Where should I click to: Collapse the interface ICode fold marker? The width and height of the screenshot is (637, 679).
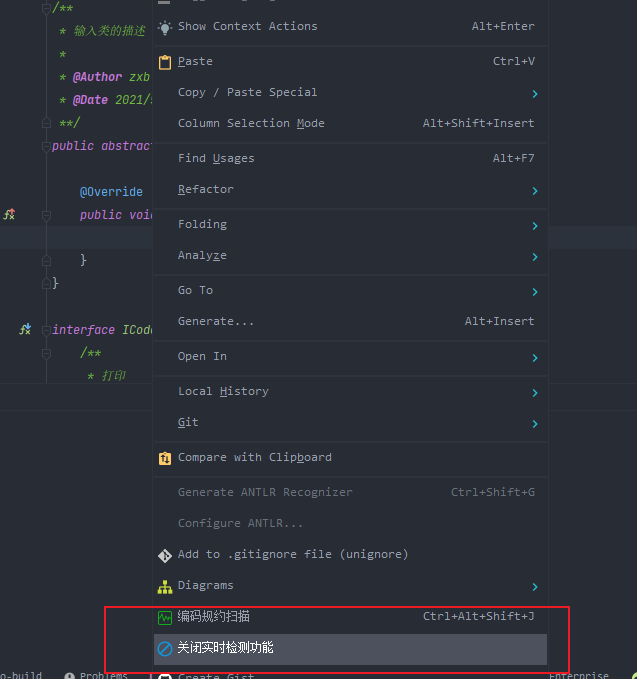click(x=46, y=330)
